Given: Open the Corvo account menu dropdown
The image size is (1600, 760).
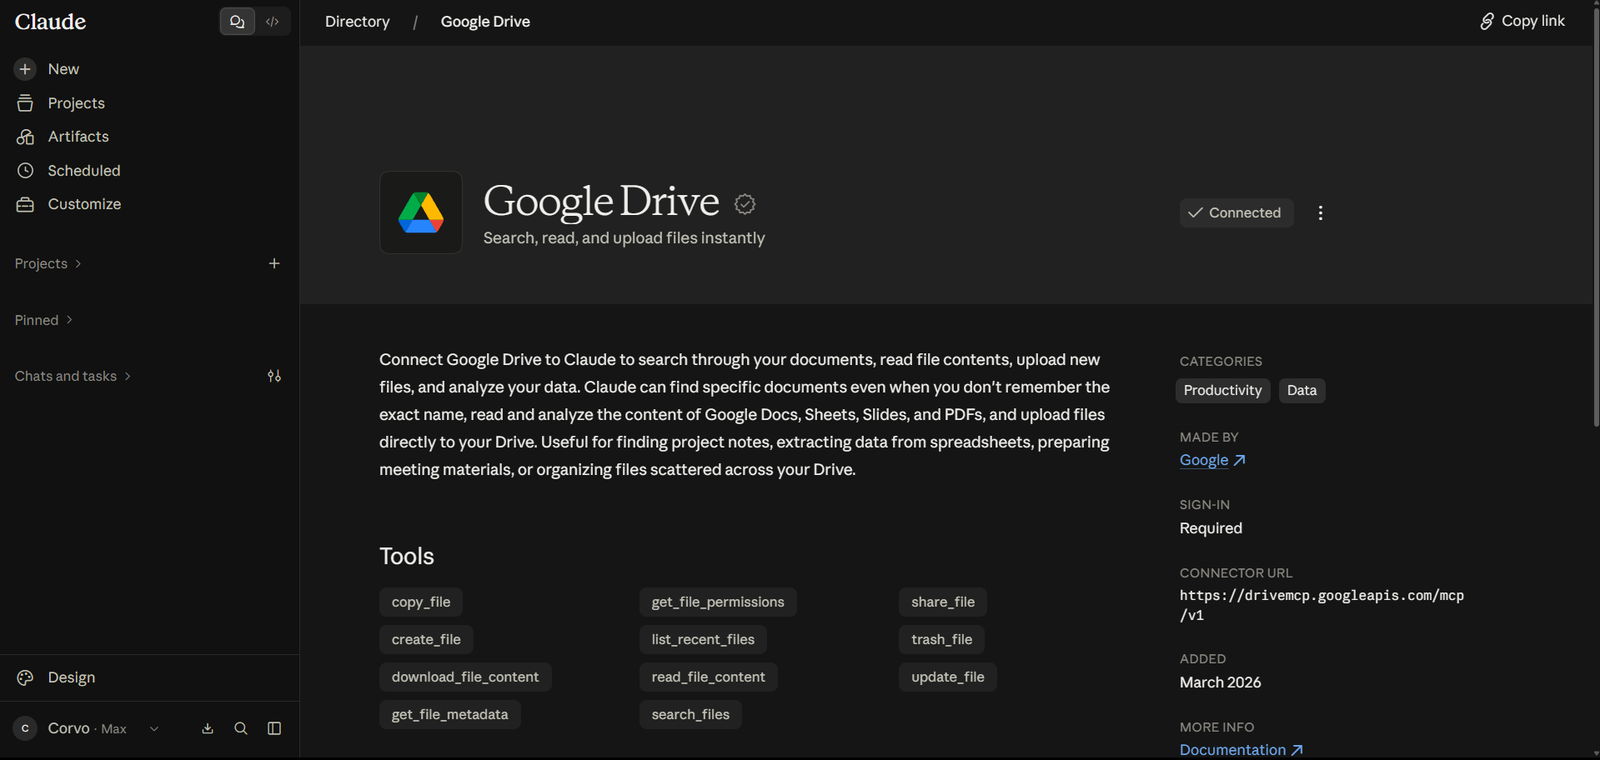Looking at the screenshot, I should click(x=154, y=729).
